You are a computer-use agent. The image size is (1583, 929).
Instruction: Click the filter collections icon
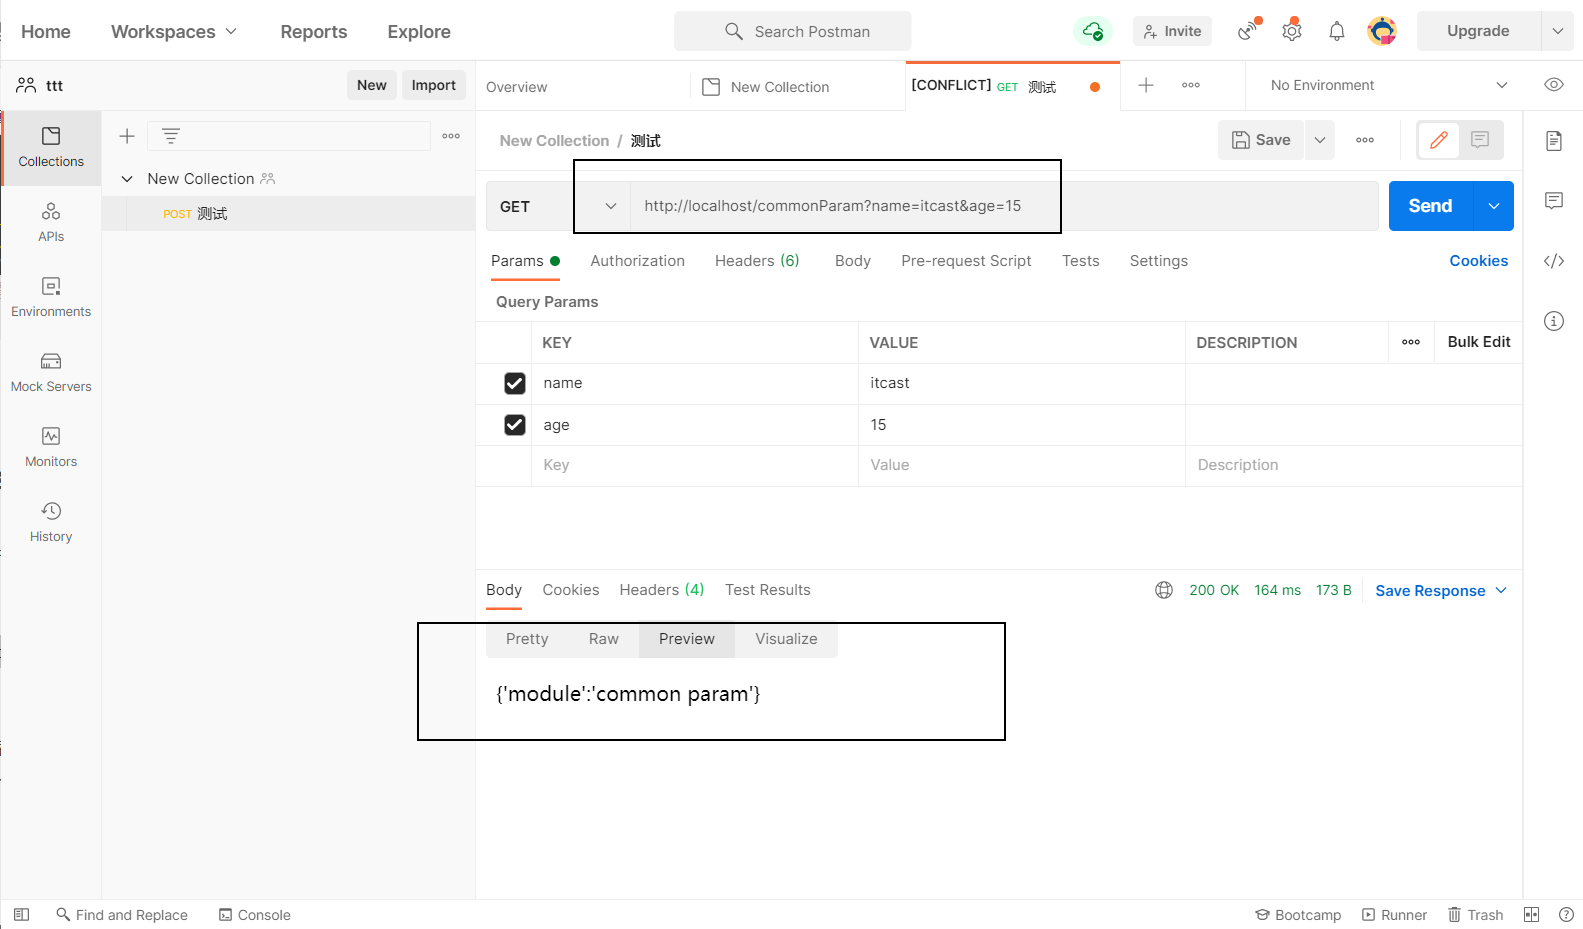point(171,136)
